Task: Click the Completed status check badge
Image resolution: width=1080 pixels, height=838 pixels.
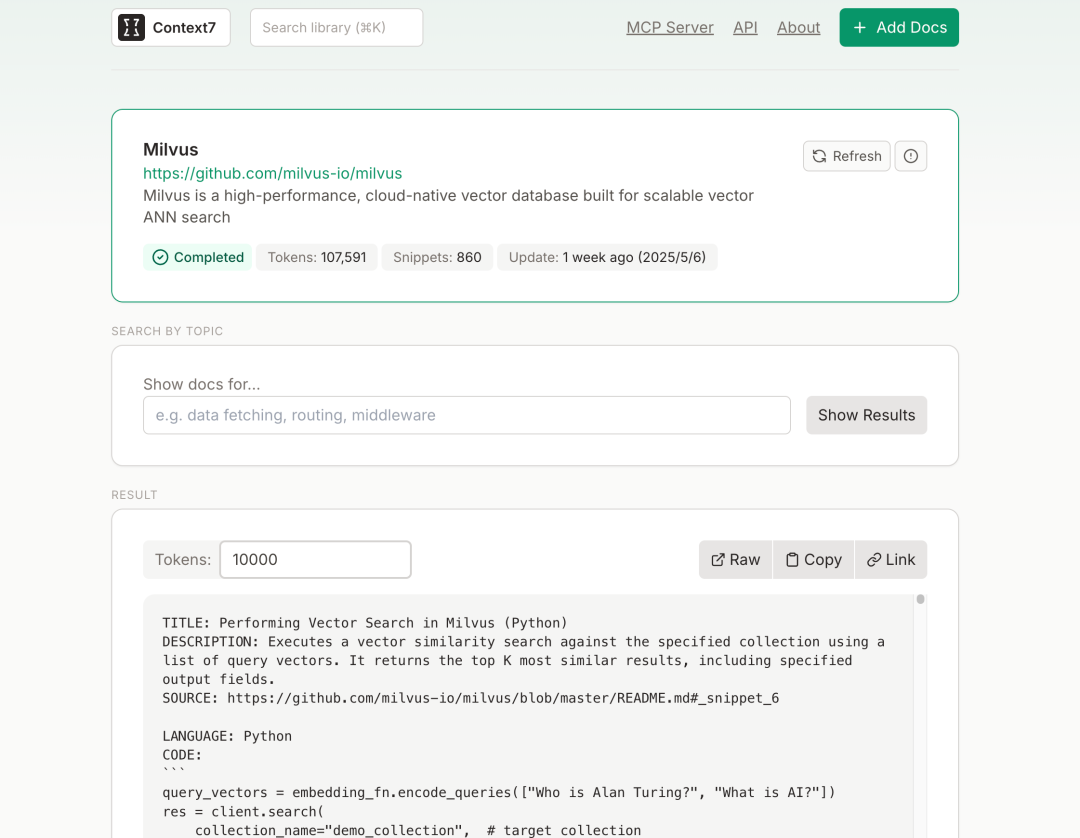Action: (198, 257)
